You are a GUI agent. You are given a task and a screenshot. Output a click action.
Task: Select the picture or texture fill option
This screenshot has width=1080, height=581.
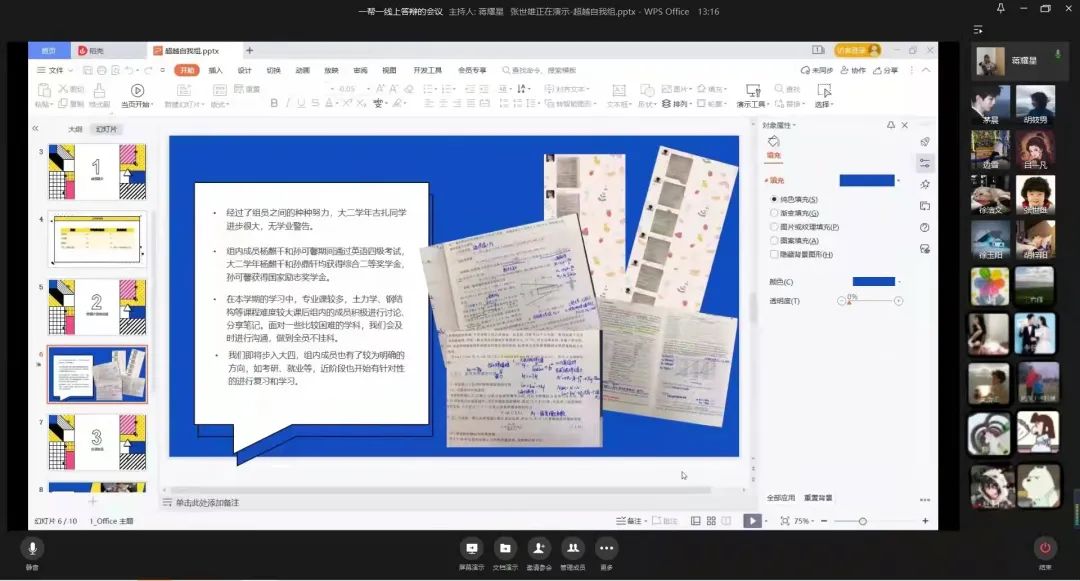coord(773,226)
